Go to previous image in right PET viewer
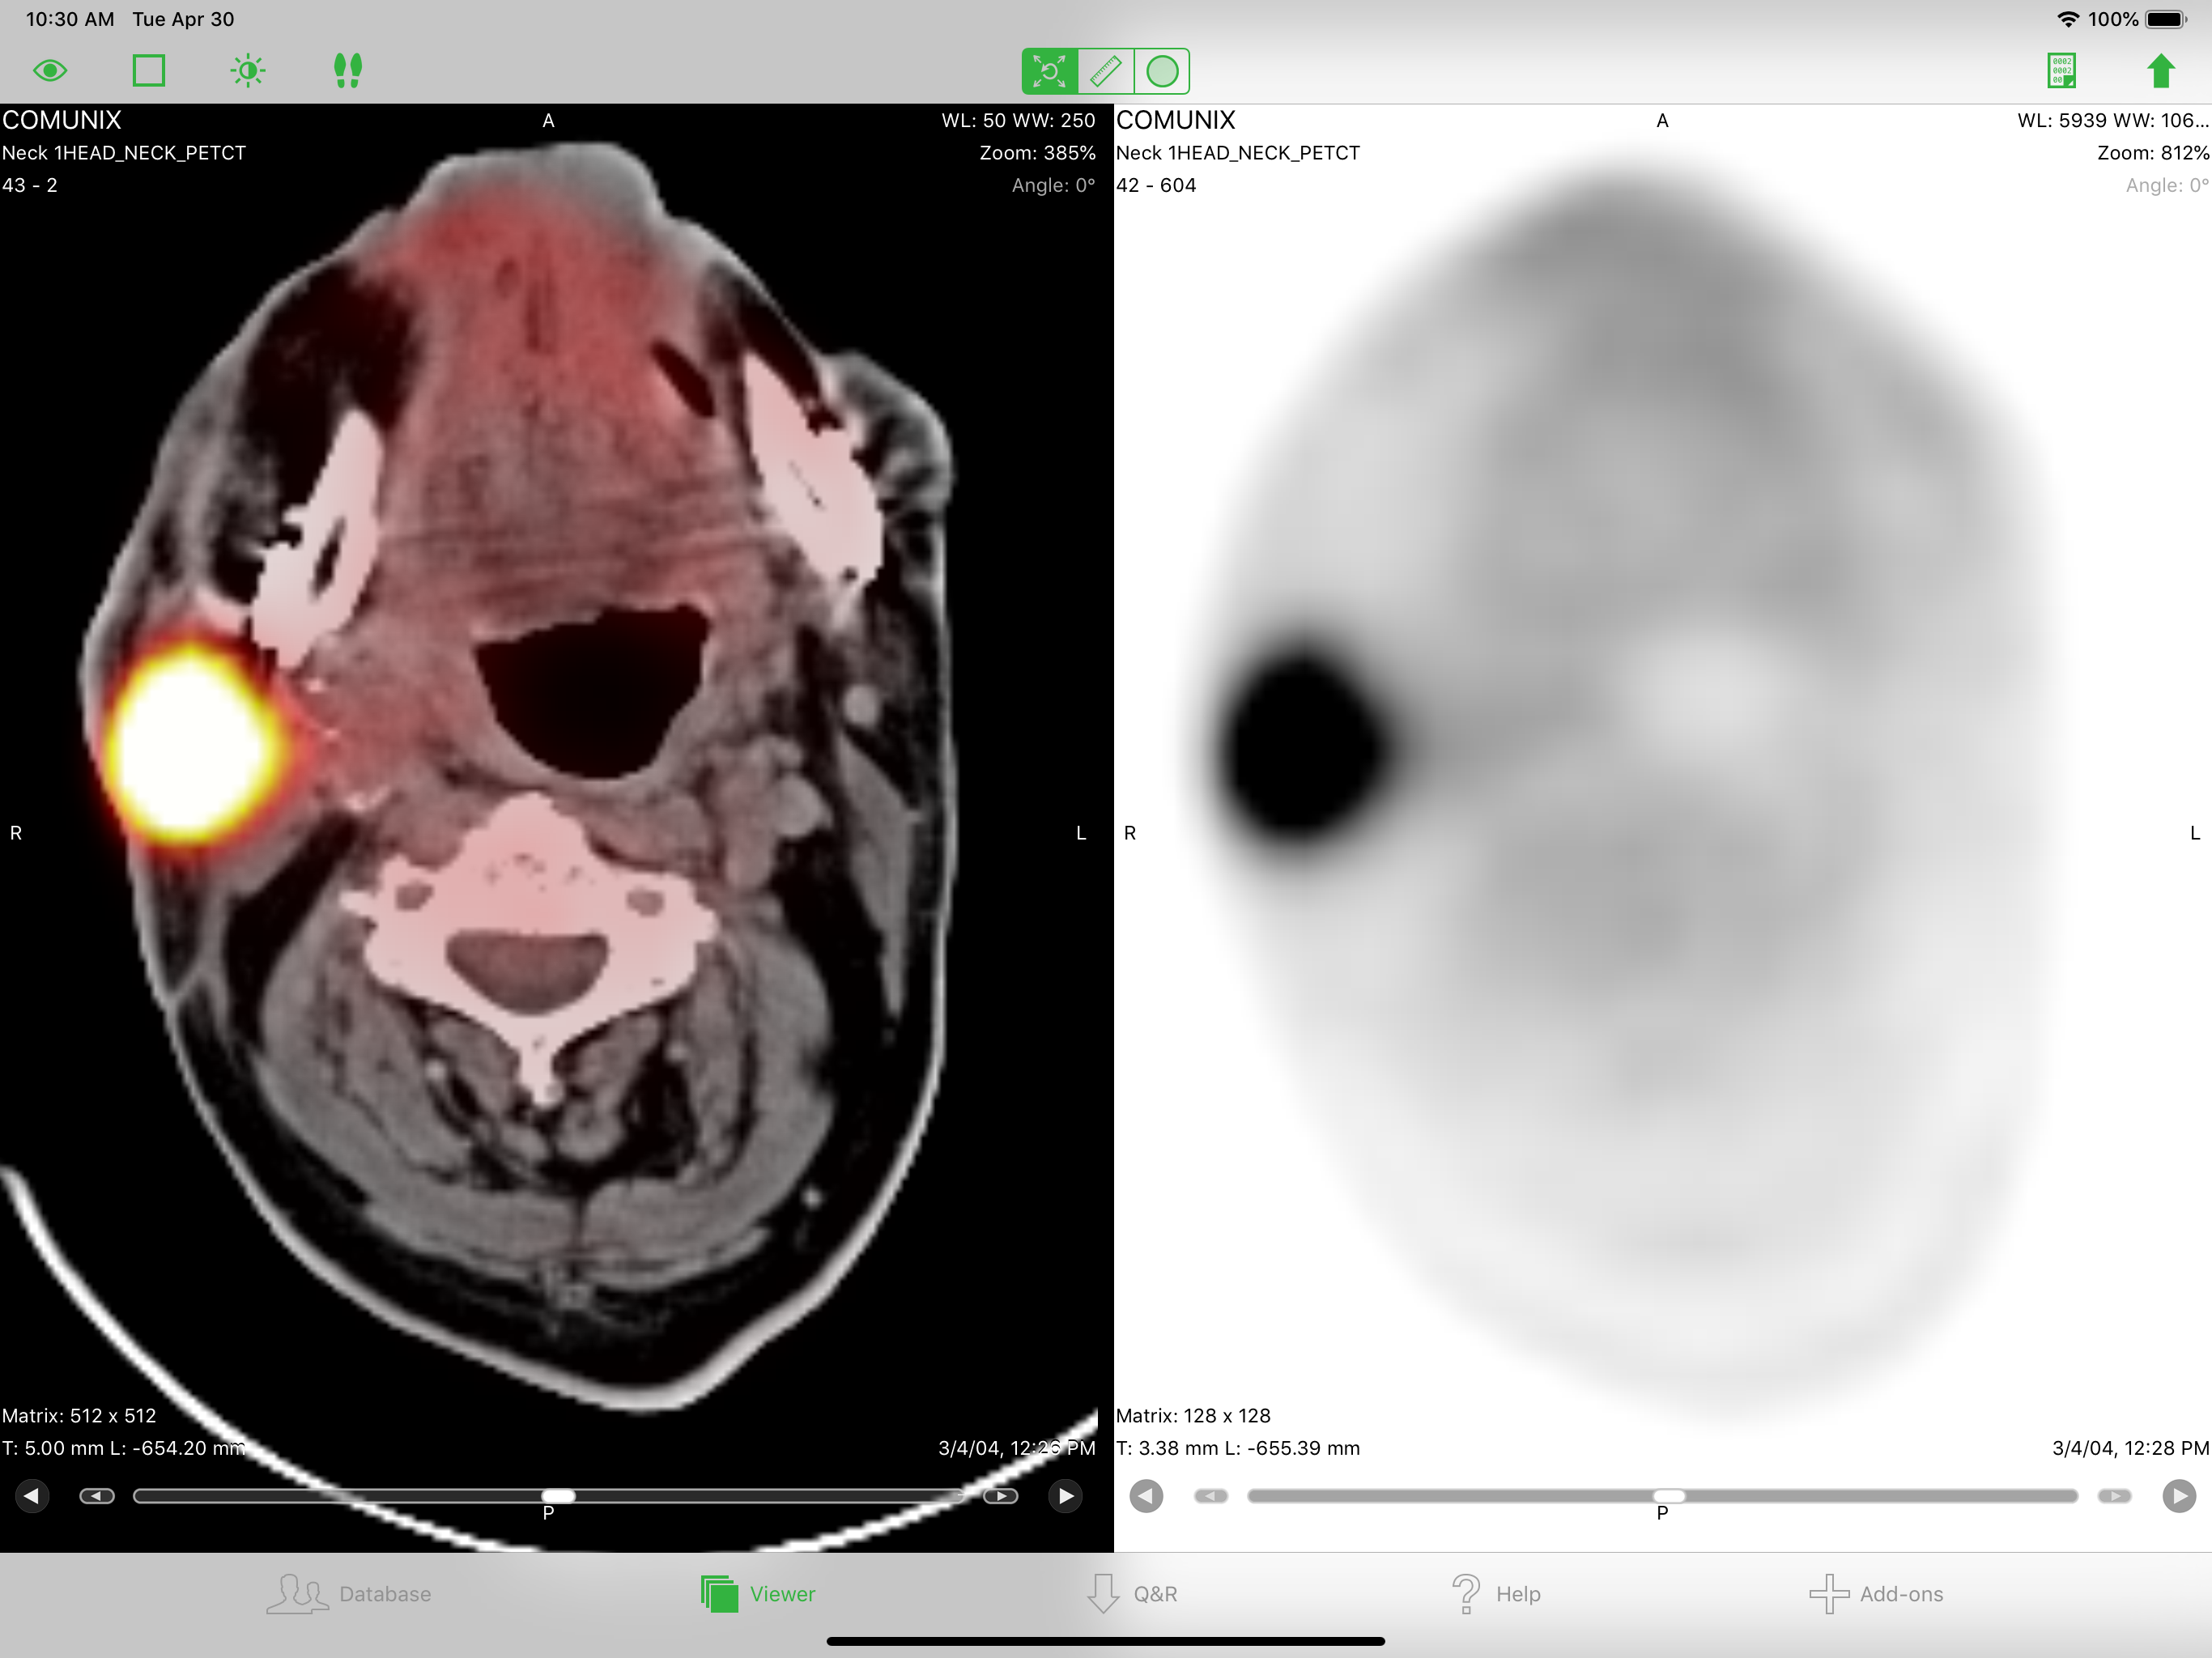 1146,1496
